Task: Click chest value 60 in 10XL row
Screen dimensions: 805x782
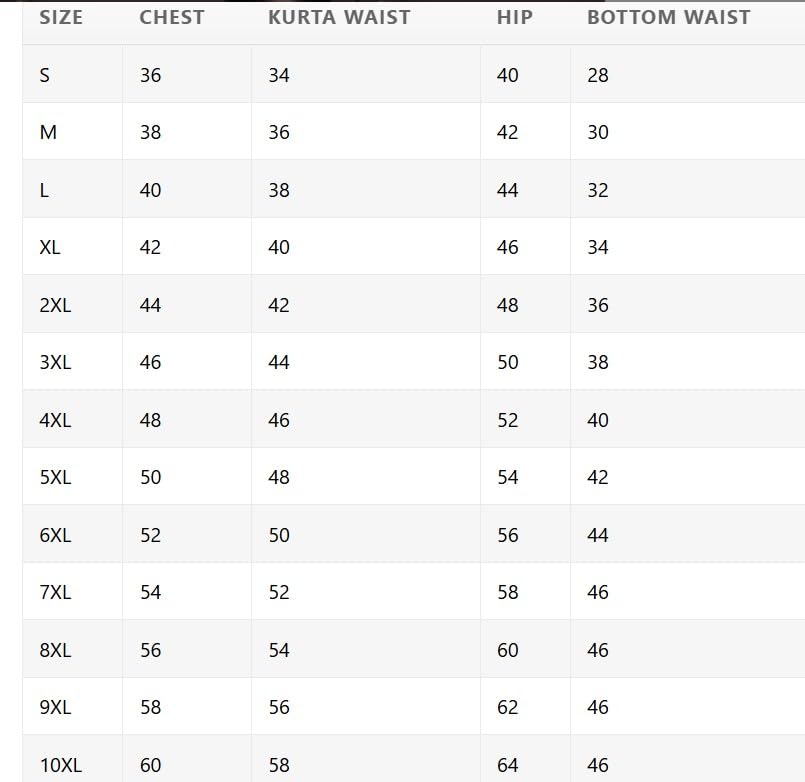Action: pyautogui.click(x=150, y=766)
